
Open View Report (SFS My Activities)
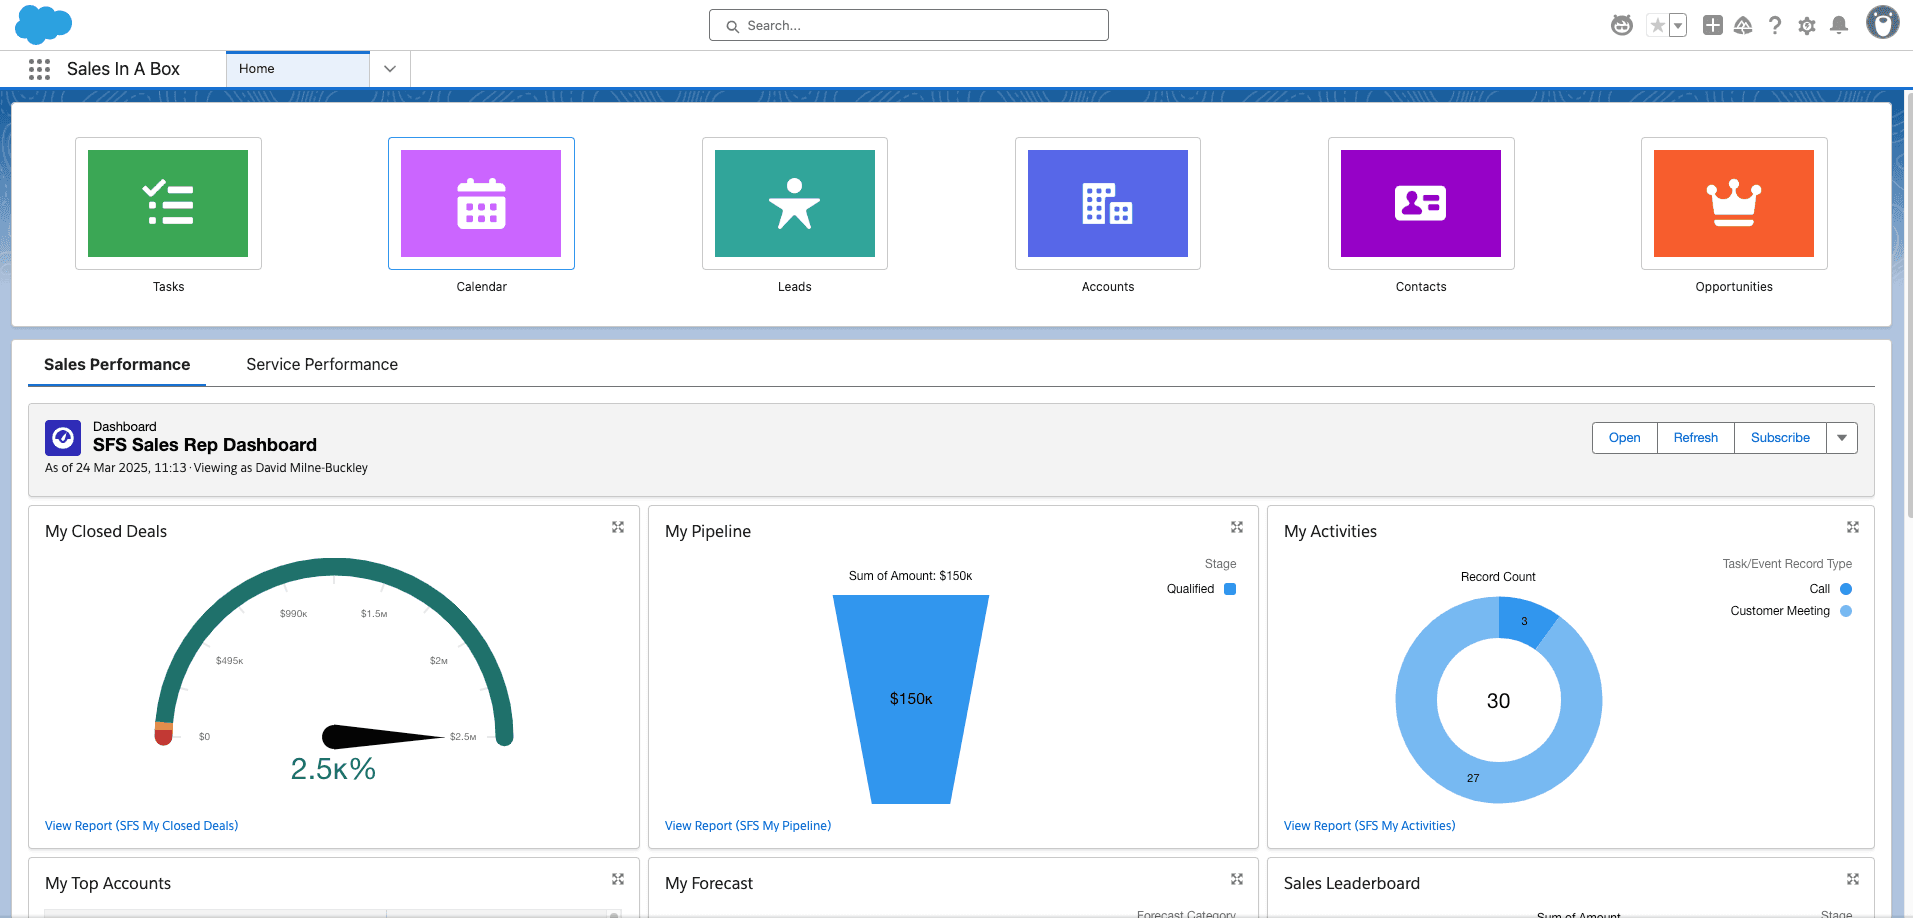tap(1370, 826)
